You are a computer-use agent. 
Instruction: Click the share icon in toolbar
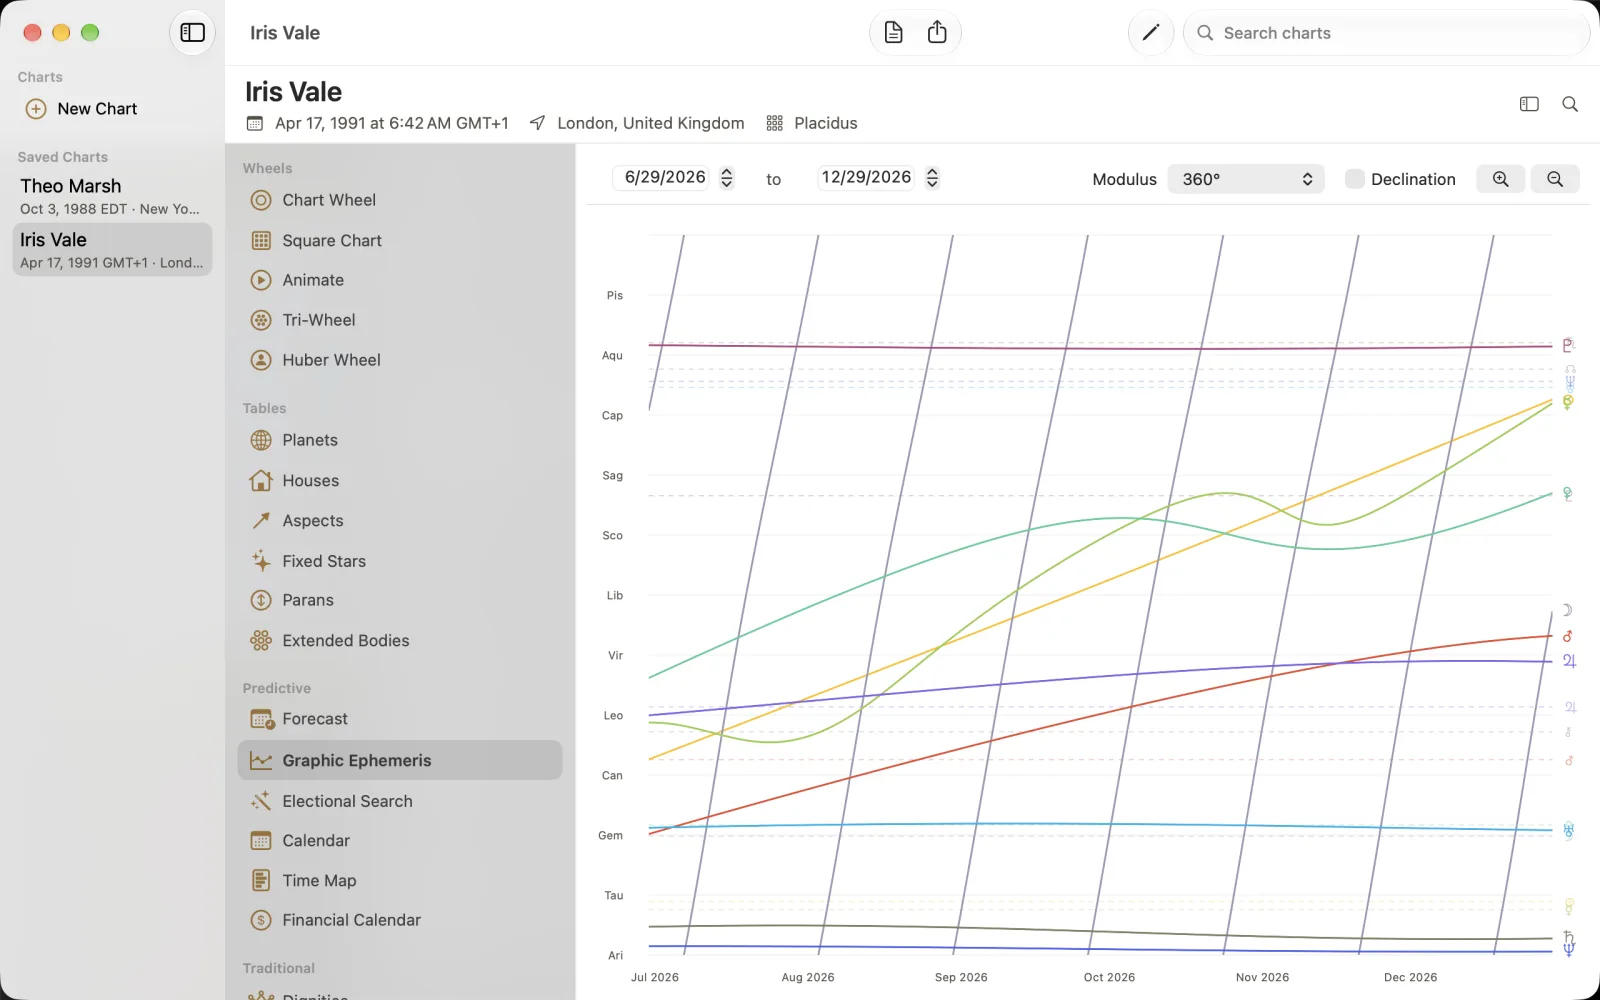pyautogui.click(x=937, y=33)
